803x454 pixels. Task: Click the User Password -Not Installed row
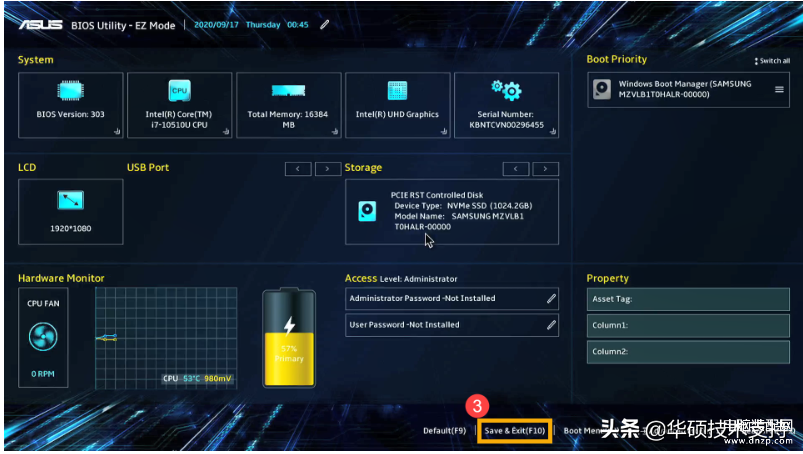(x=452, y=326)
